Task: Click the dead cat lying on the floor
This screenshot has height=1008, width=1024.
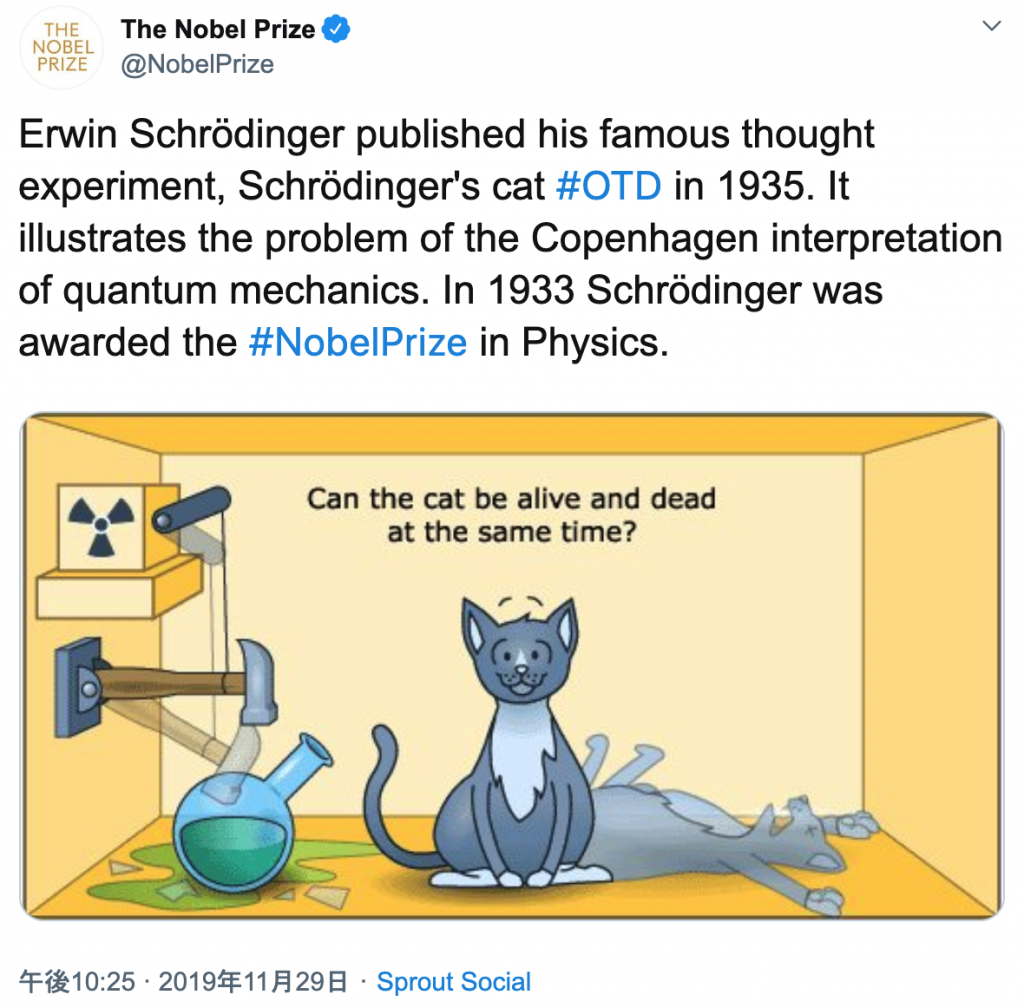Action: (x=720, y=840)
